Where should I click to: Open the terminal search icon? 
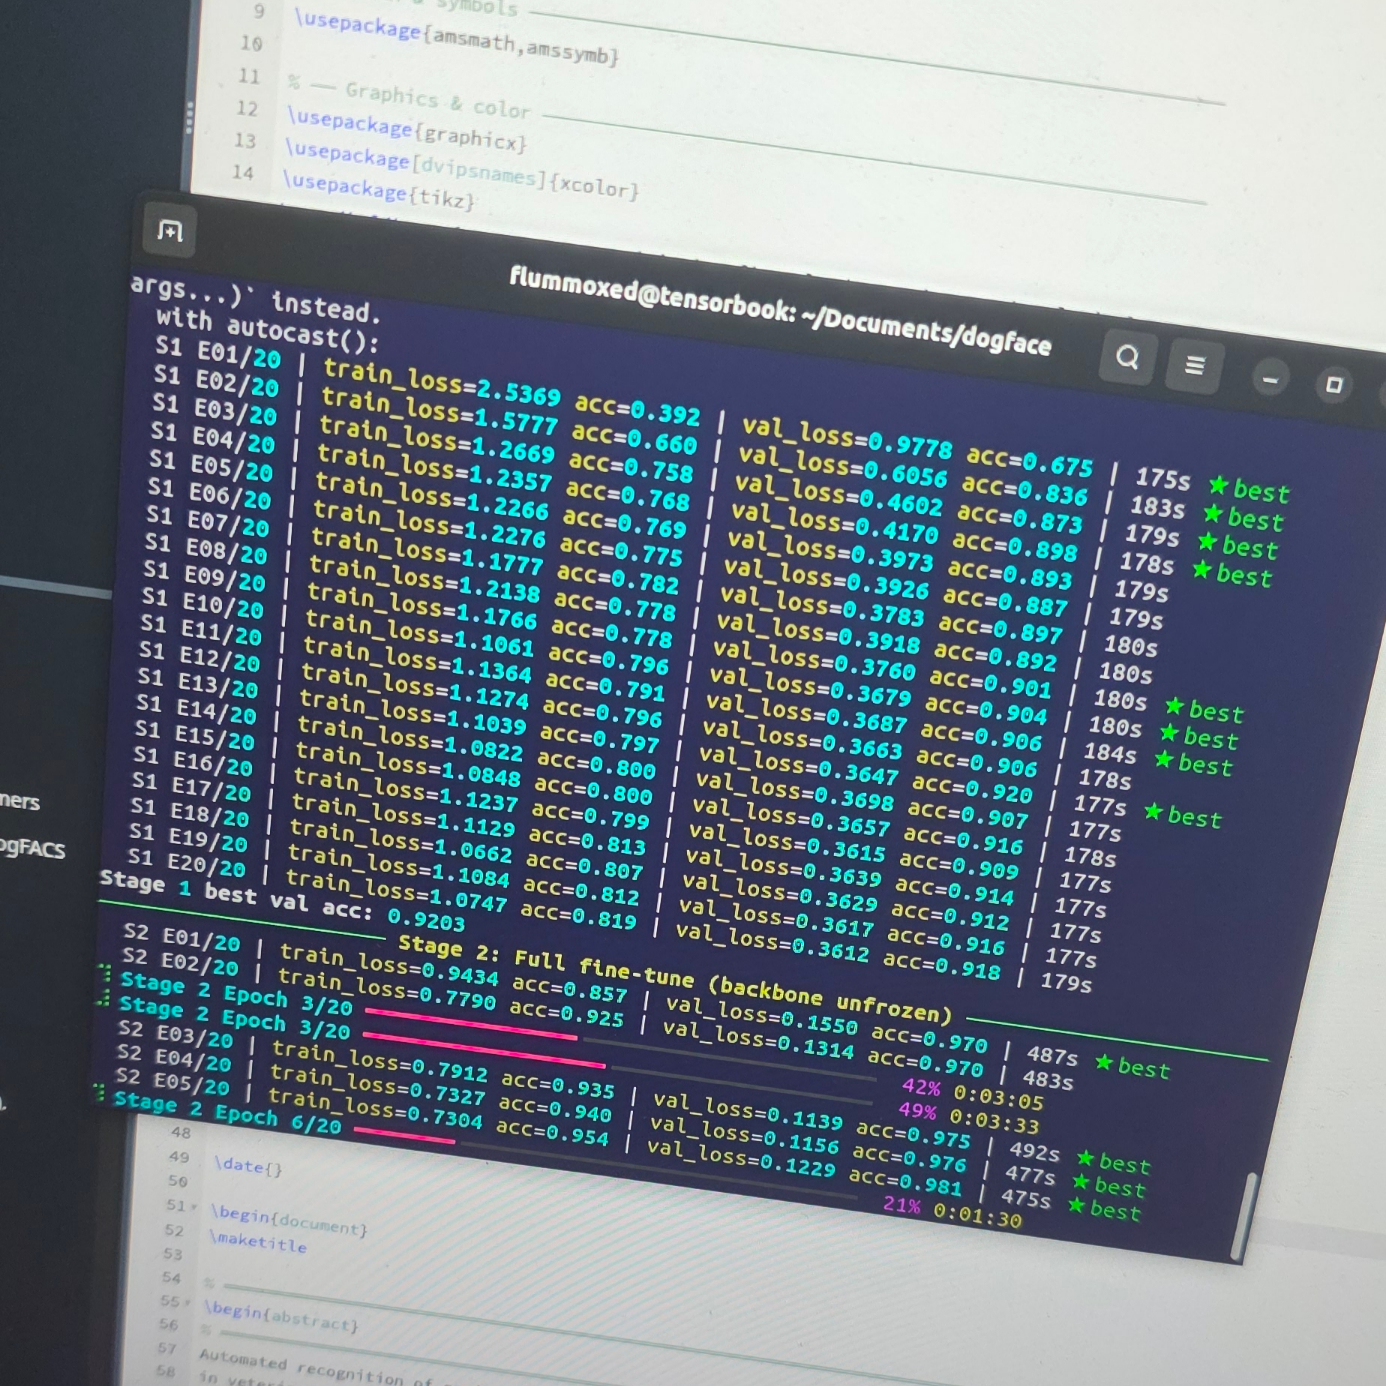(x=1127, y=357)
